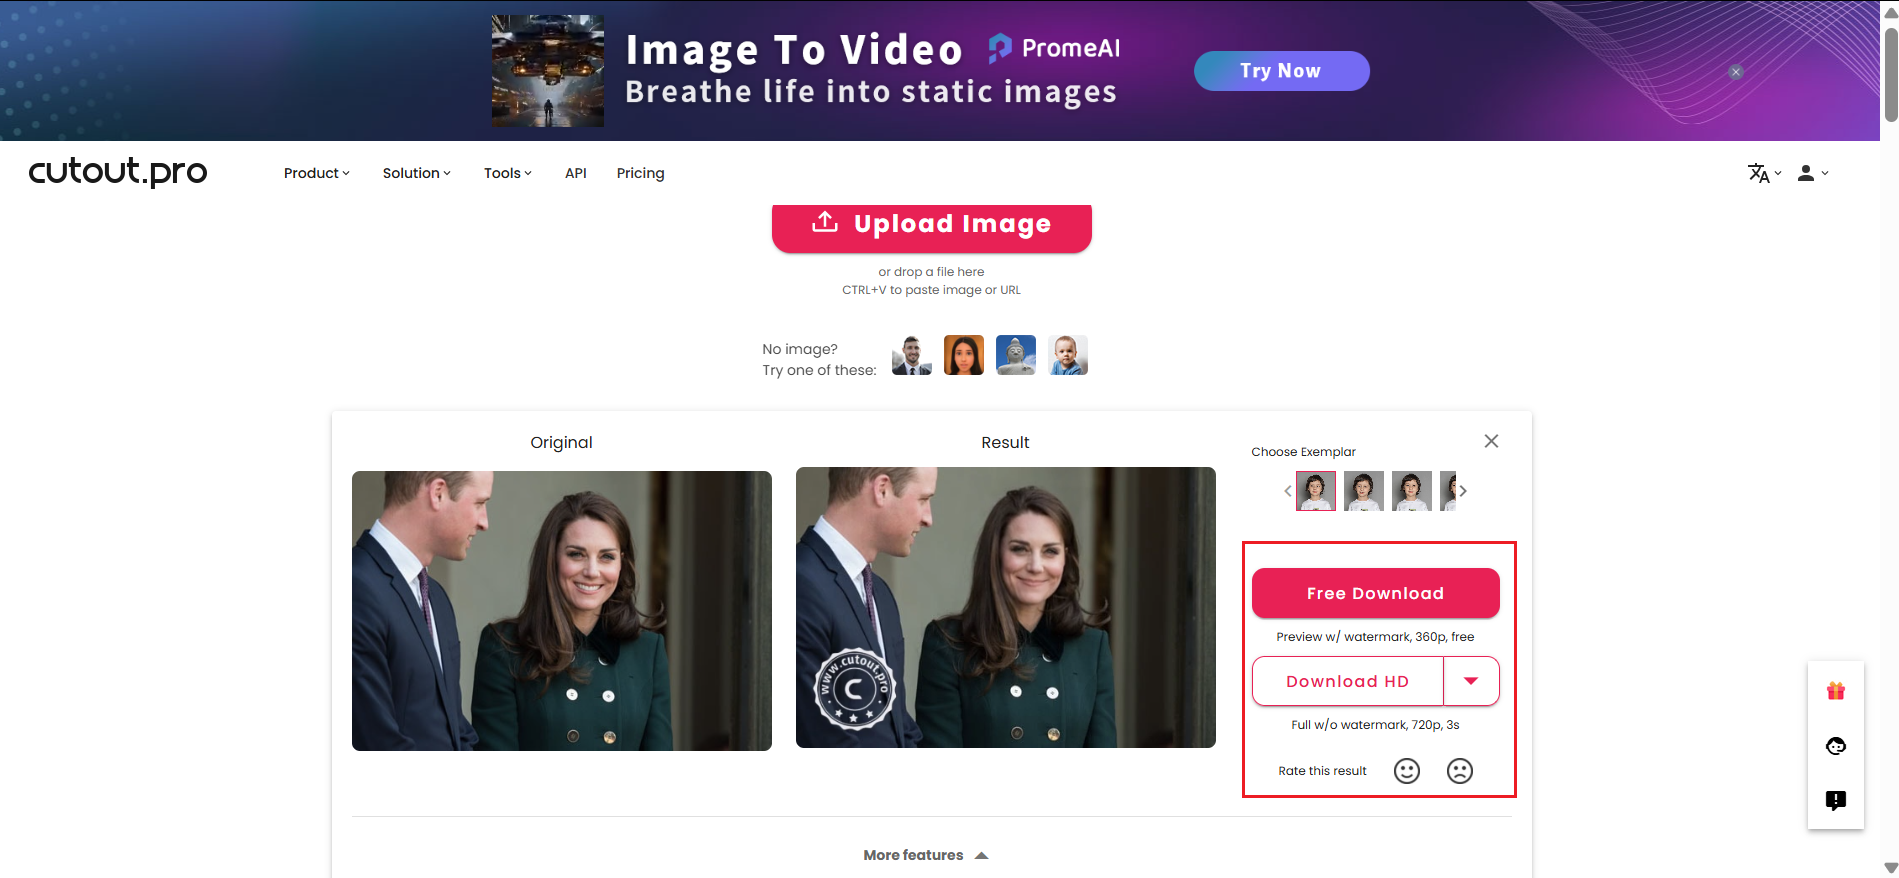The image size is (1899, 878).
Task: Show previous exemplars with left arrow
Action: point(1287,491)
